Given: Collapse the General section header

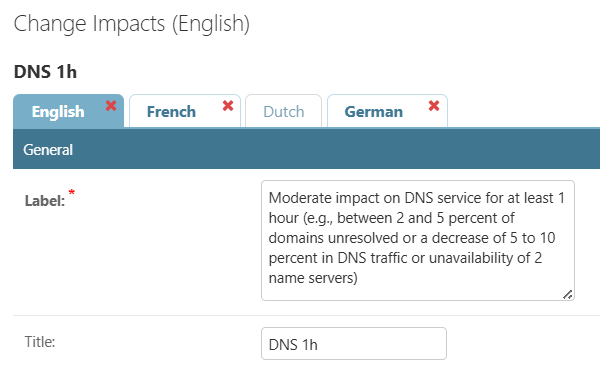Looking at the screenshot, I should 306,149.
